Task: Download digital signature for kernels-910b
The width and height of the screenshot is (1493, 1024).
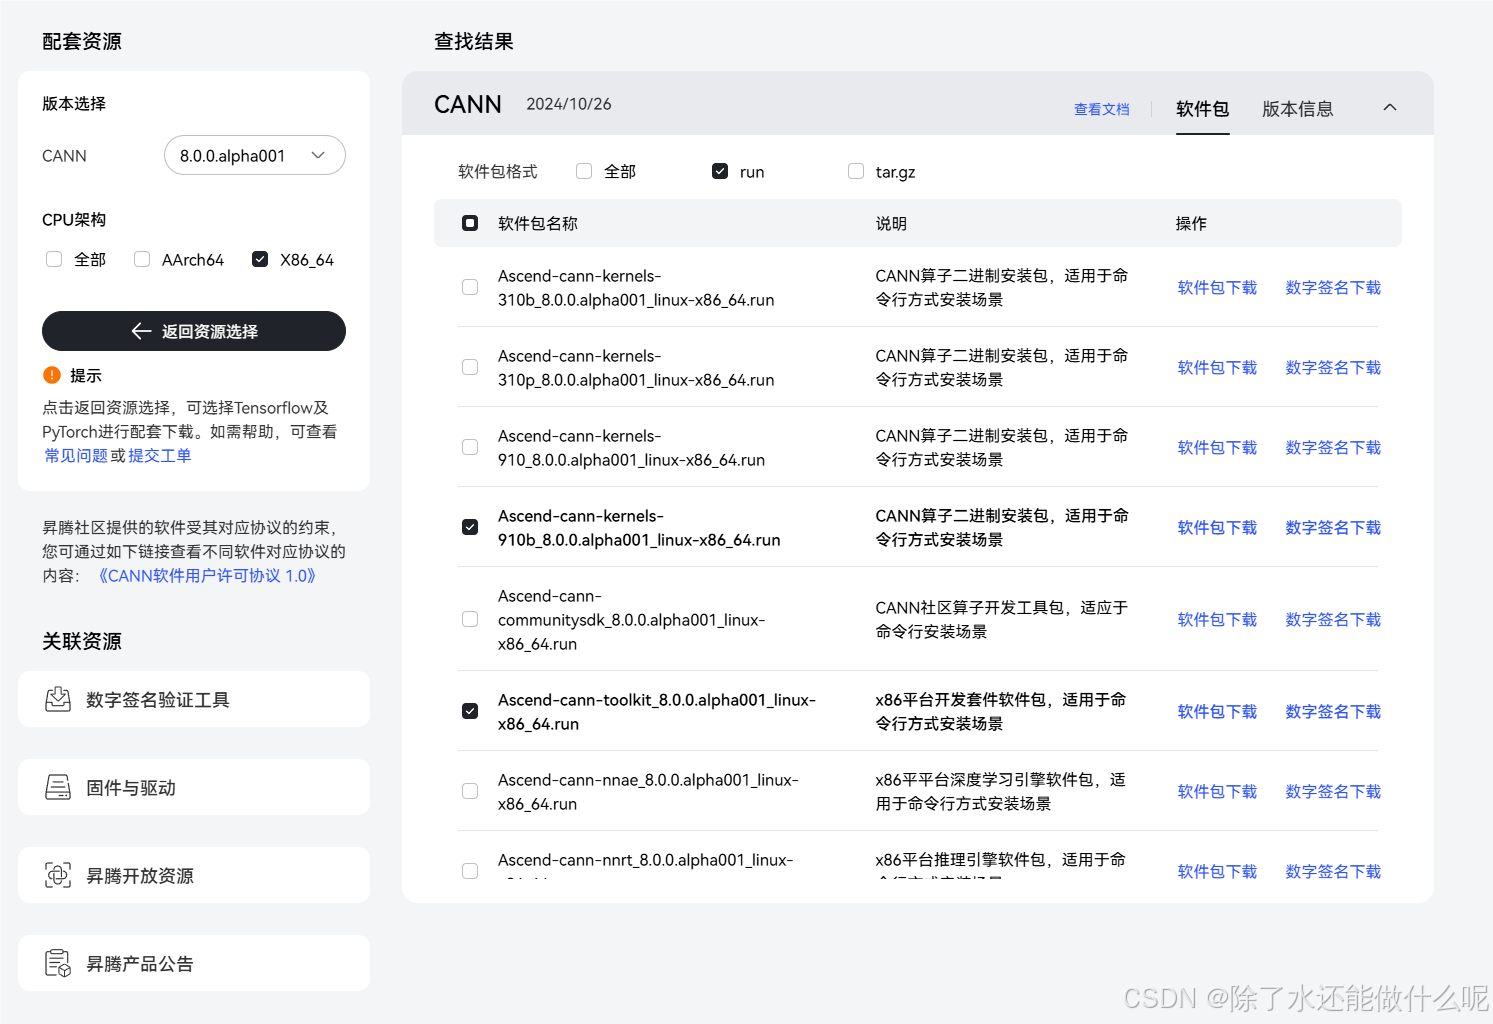Action: pyautogui.click(x=1333, y=527)
